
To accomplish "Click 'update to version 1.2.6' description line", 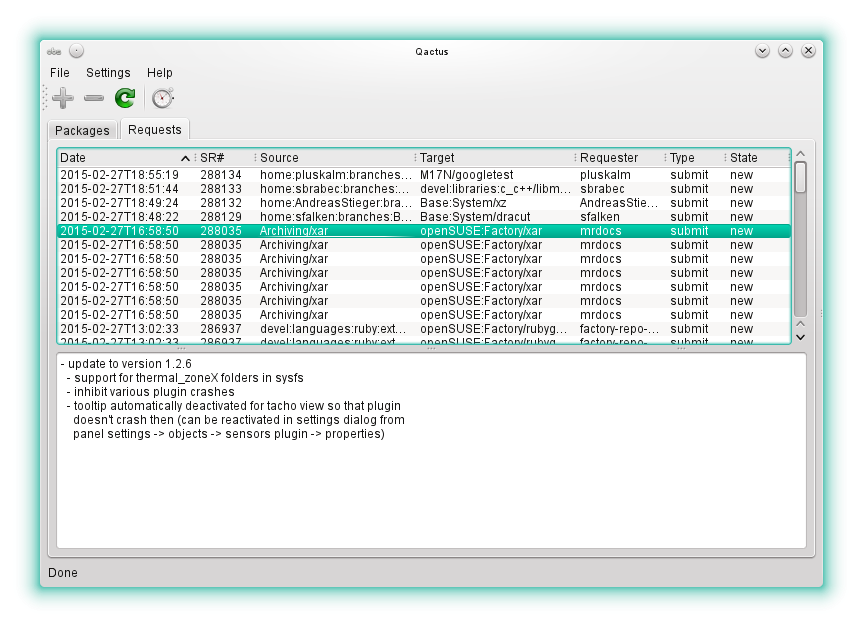I will (x=126, y=364).
